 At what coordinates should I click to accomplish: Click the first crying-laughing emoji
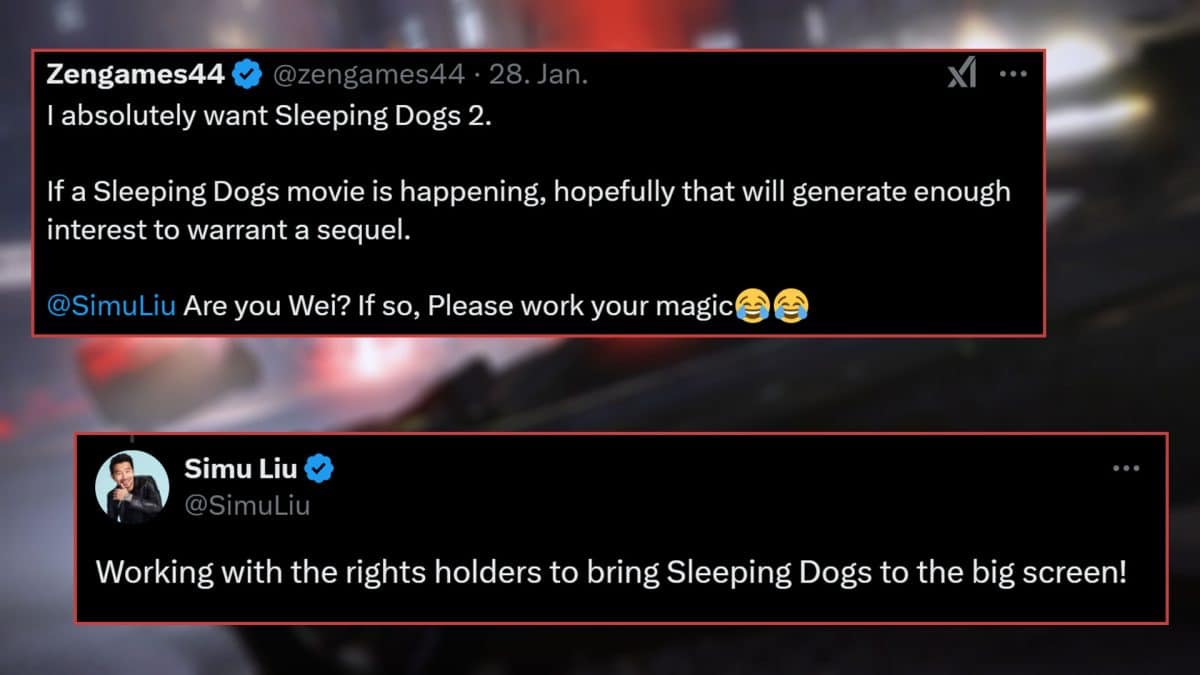[751, 306]
